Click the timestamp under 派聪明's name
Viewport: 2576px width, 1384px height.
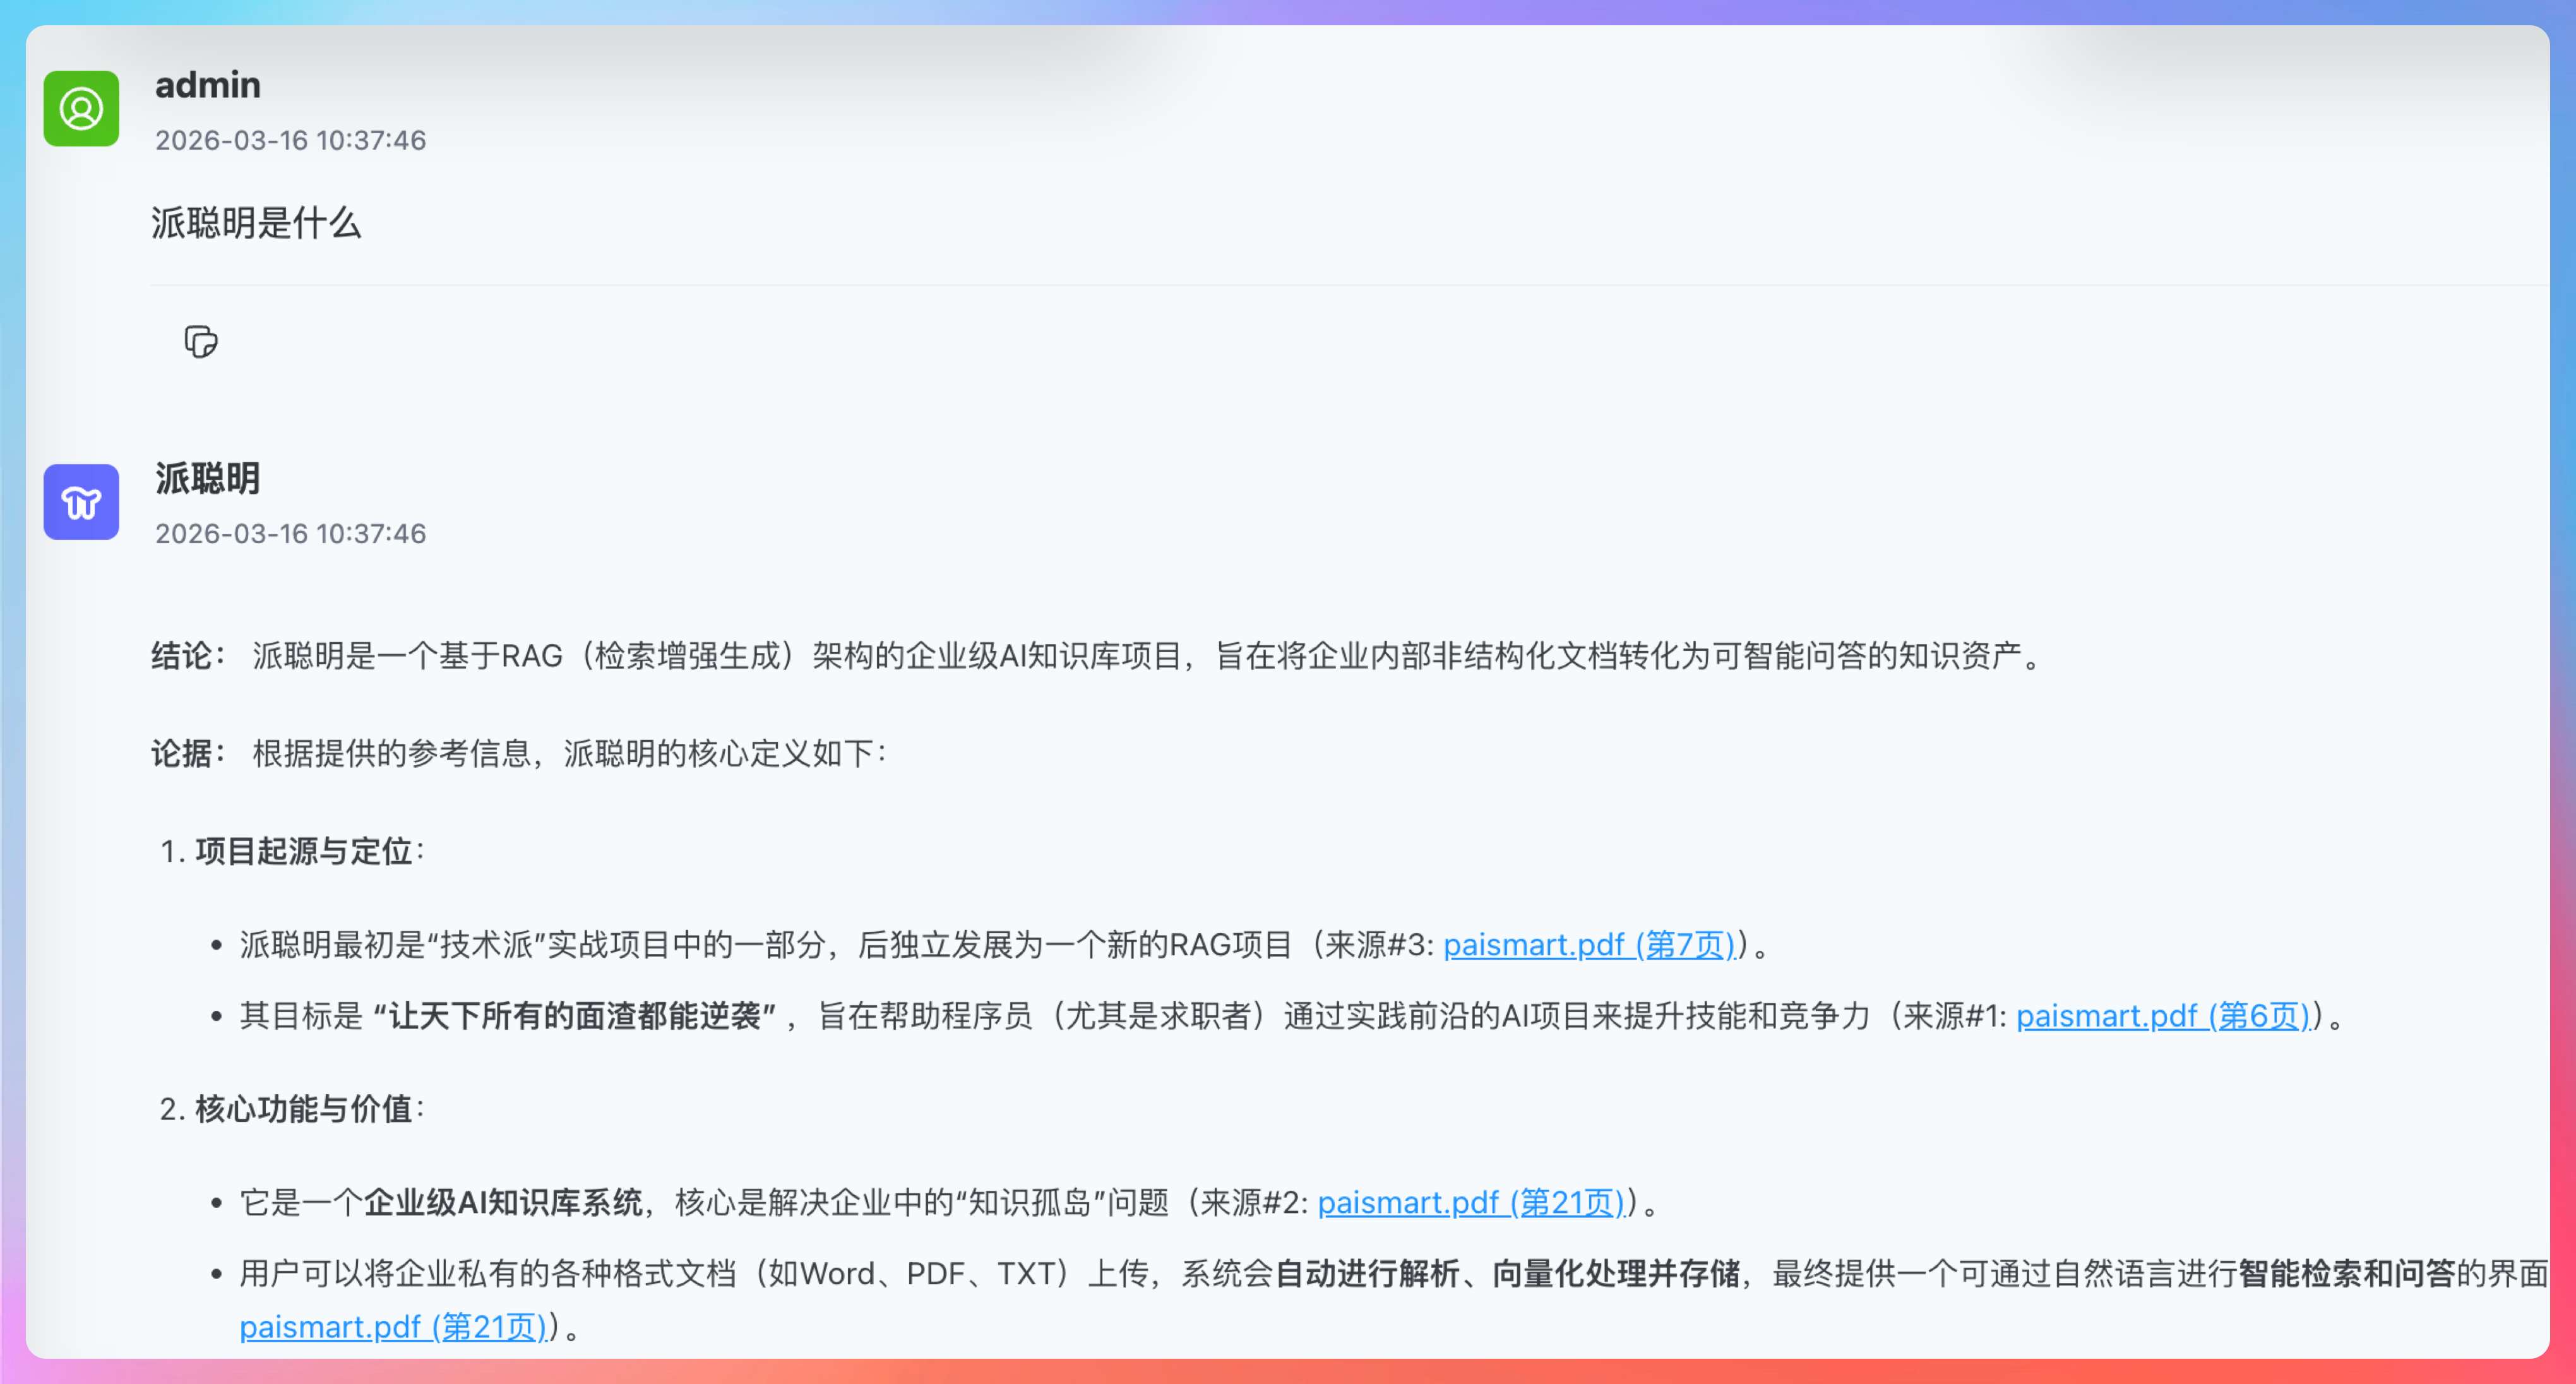coord(290,534)
